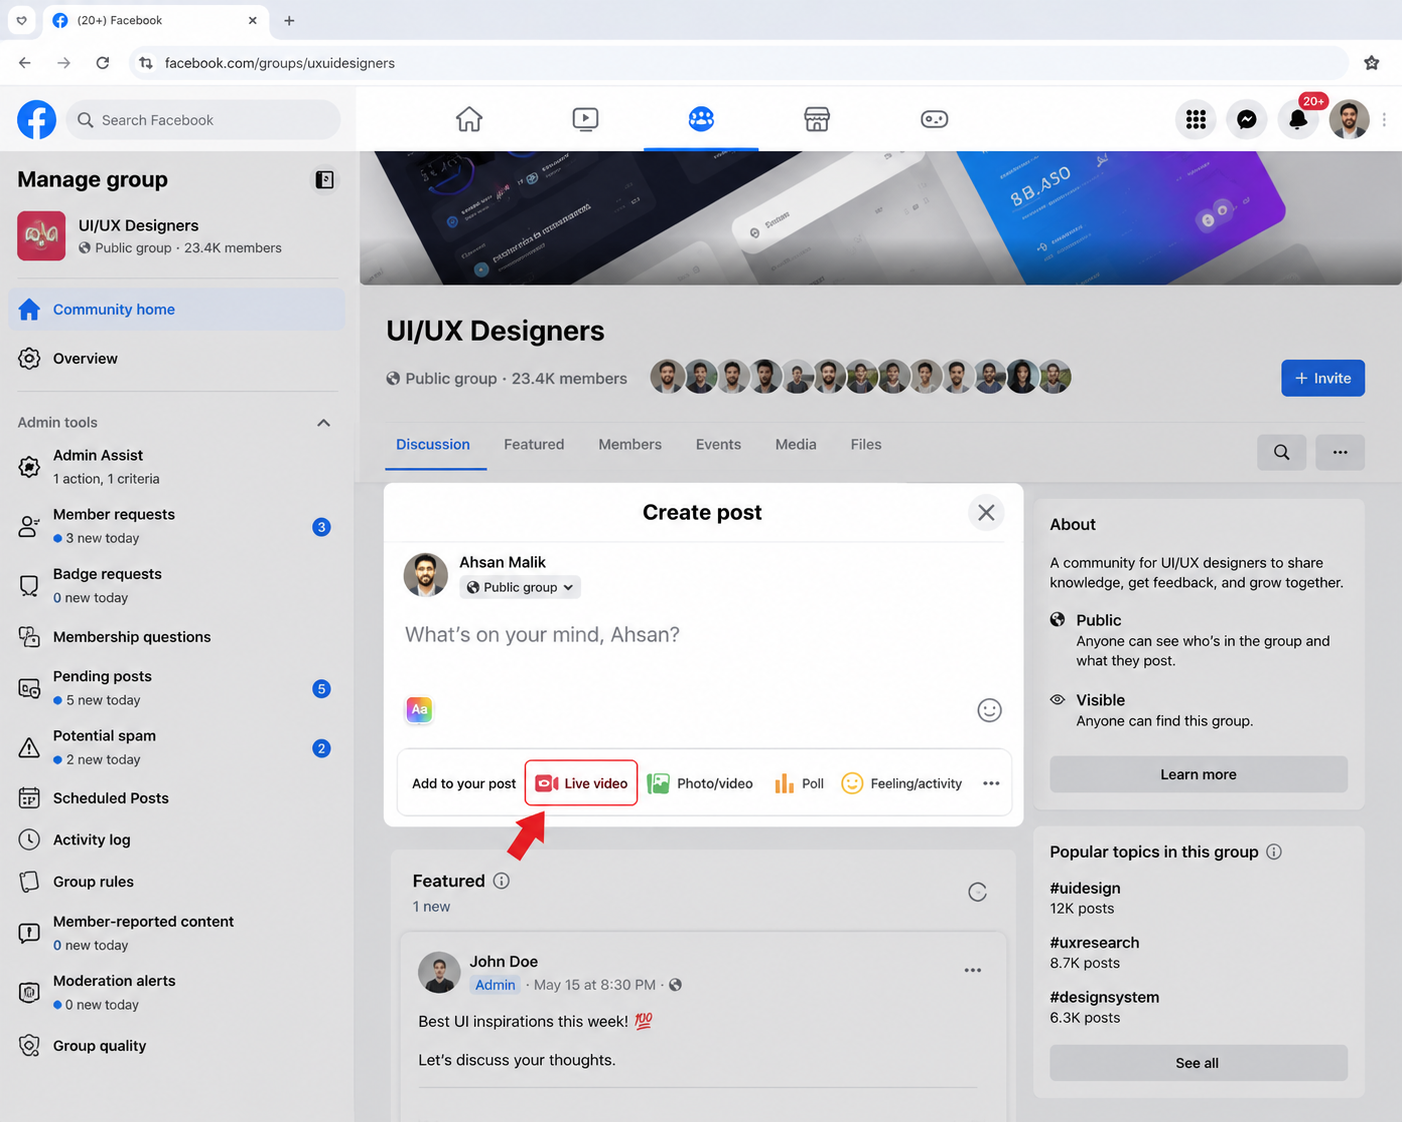
Task: Open Community home in sidebar
Action: (177, 310)
